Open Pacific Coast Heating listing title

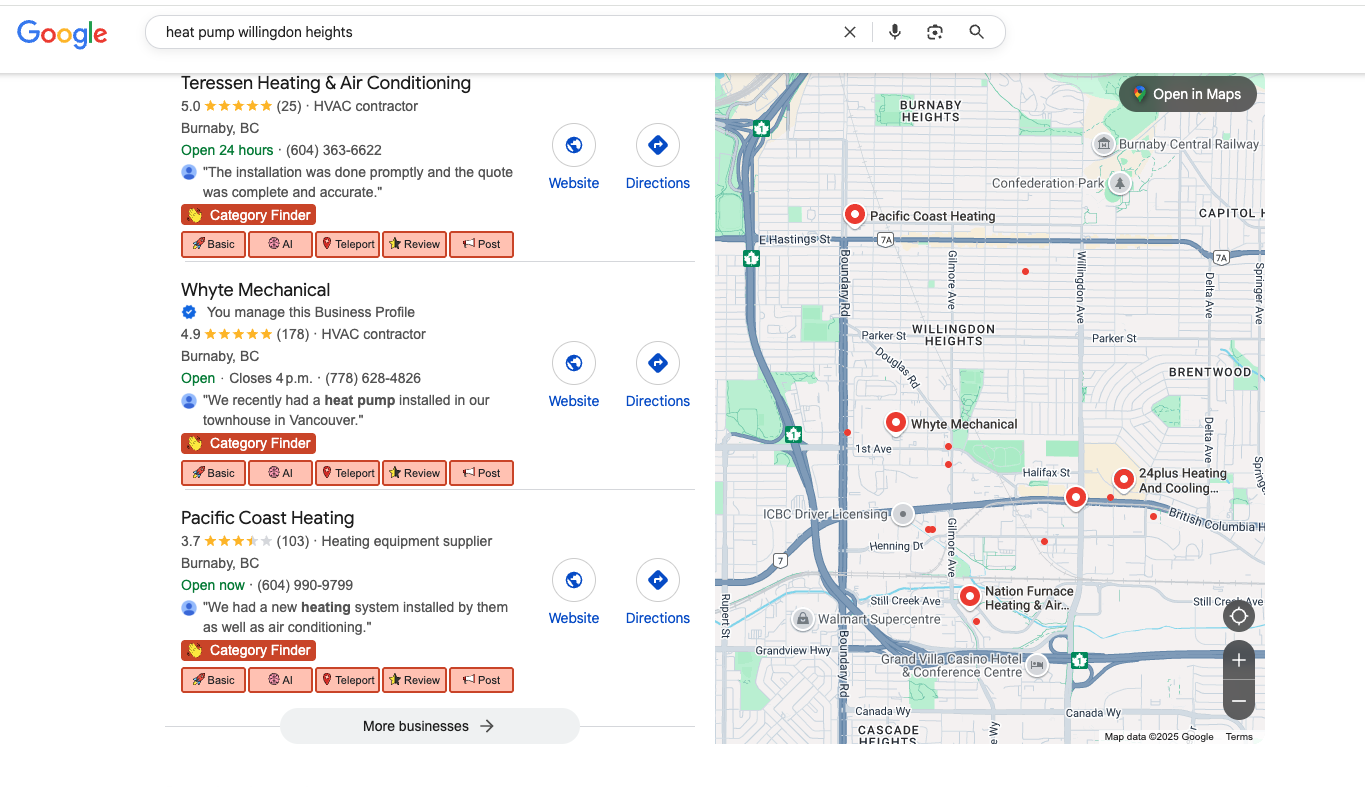coord(267,518)
